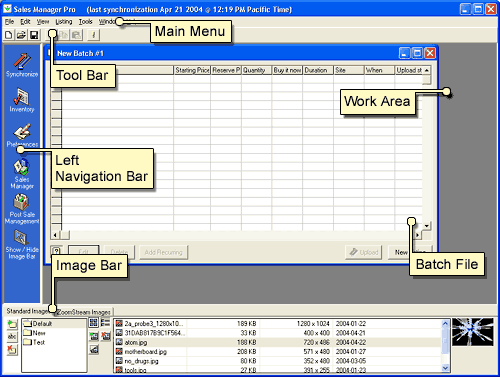The width and height of the screenshot is (500, 377).
Task: Click the Add Recurring button
Action: (163, 252)
